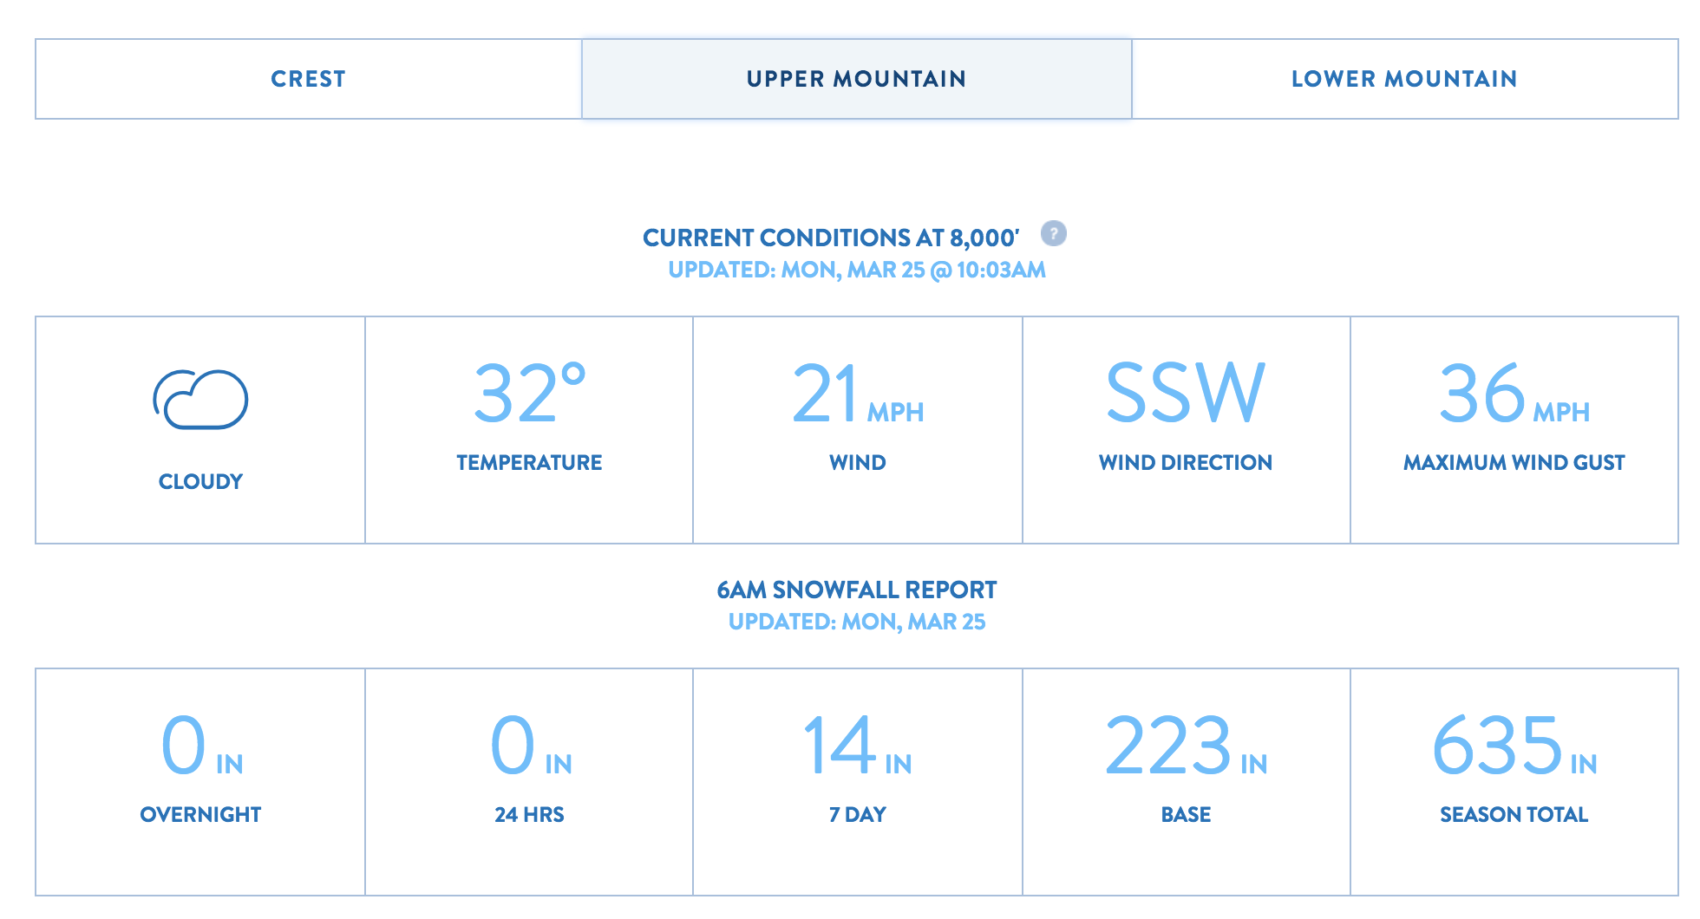Select the Wind Direction label

(x=1186, y=463)
